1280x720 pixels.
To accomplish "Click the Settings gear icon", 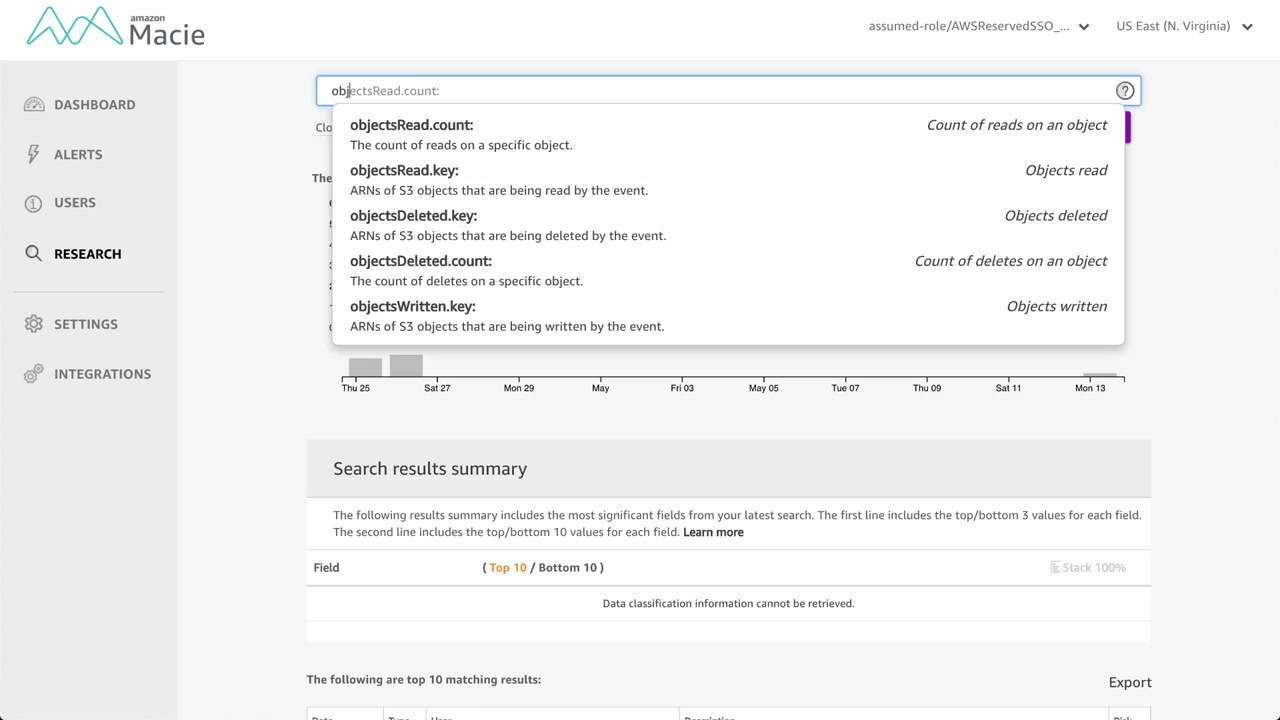I will pyautogui.click(x=34, y=324).
